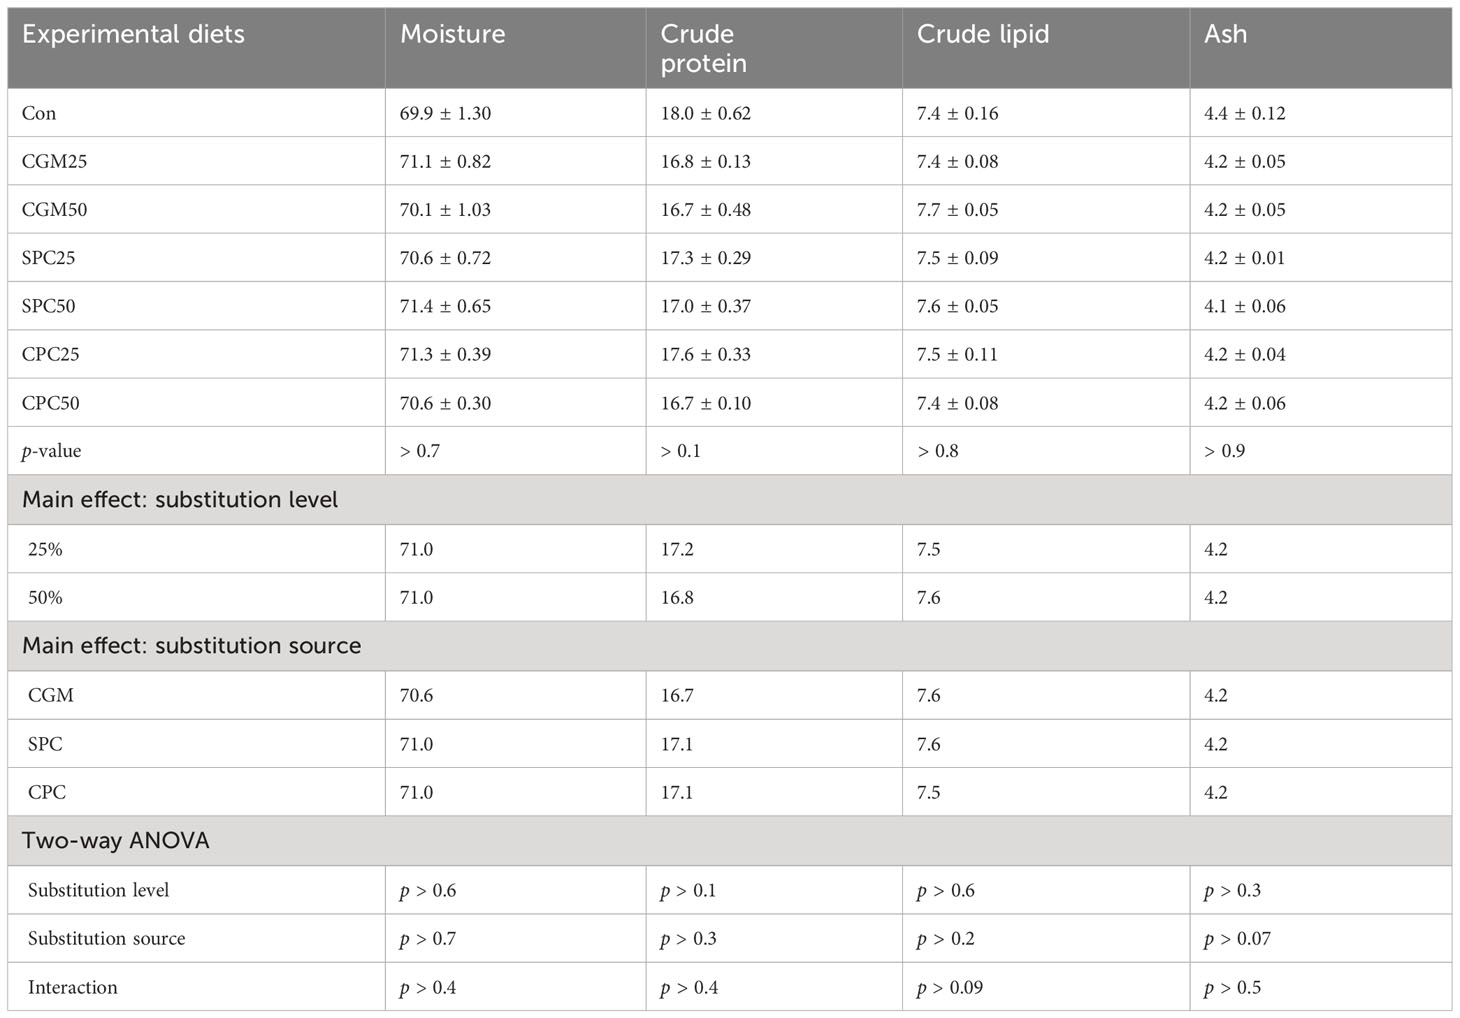Select the Con ash value 4.4 ± 0.12
The height and width of the screenshot is (1018, 1460).
1245,113
